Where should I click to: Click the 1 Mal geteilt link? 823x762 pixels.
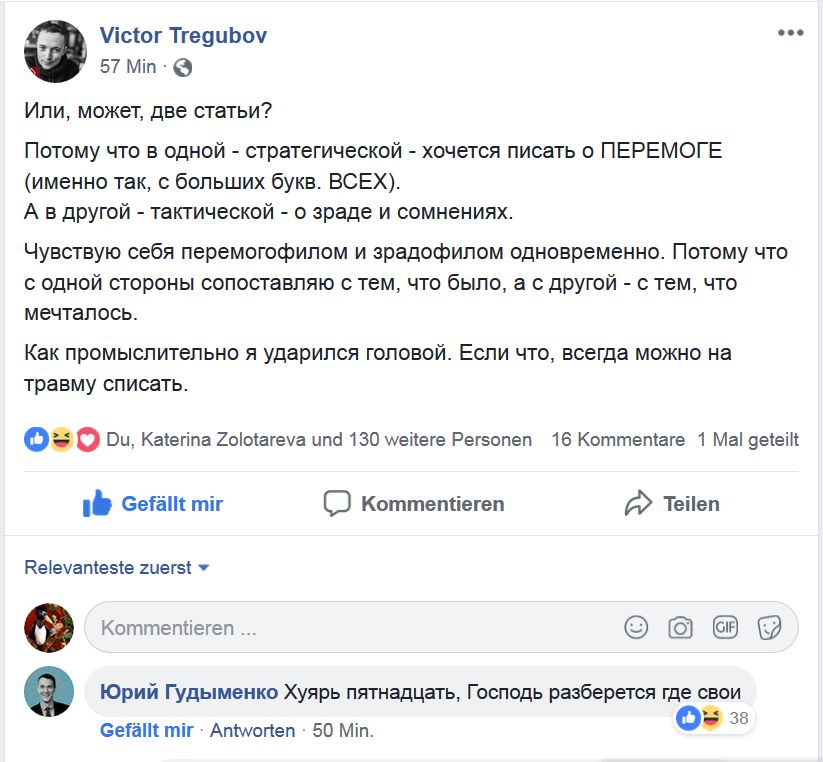tap(748, 439)
